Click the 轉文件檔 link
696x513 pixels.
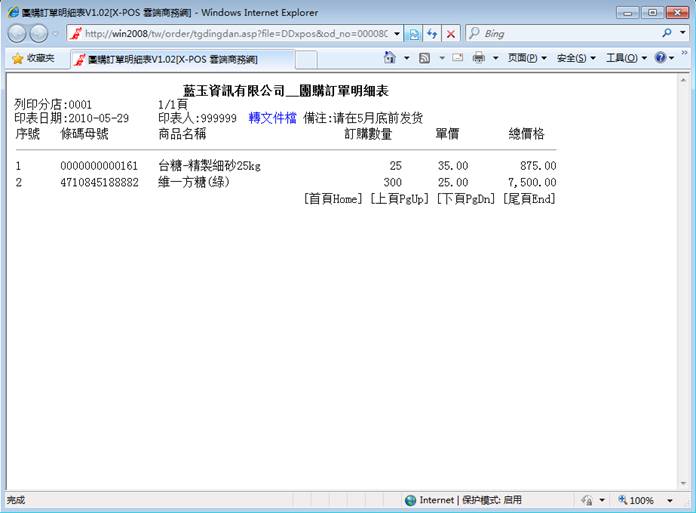(x=272, y=117)
